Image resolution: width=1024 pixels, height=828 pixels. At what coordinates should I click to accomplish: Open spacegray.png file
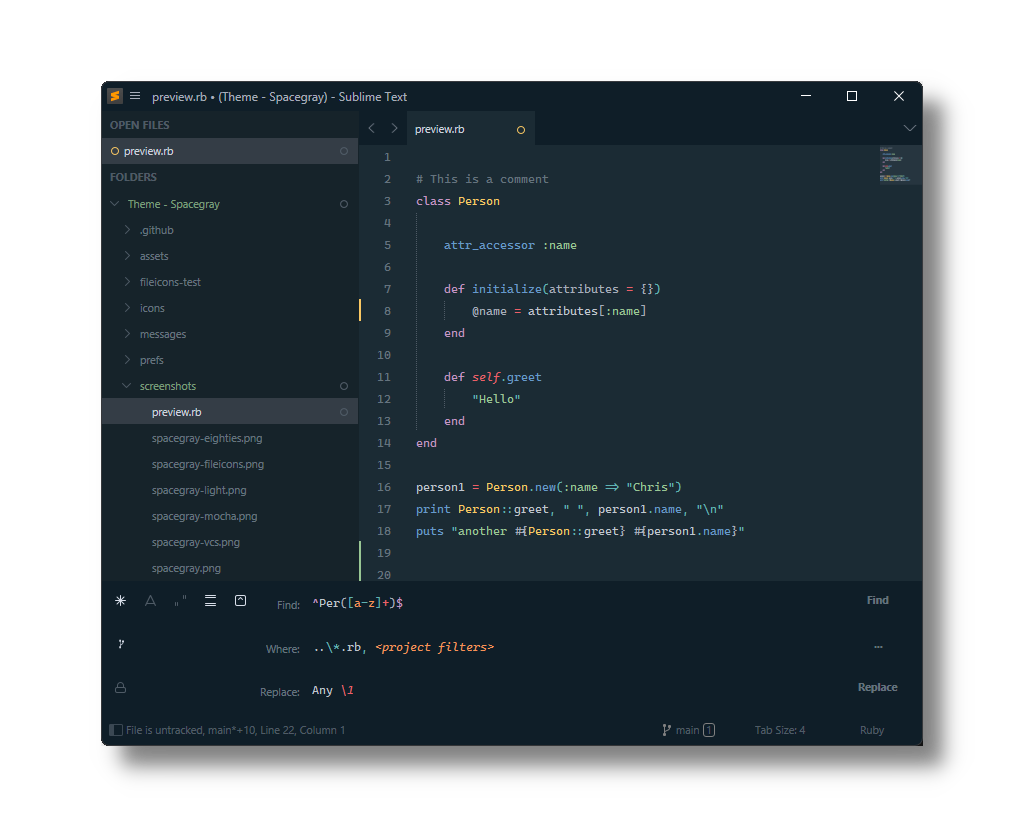186,568
